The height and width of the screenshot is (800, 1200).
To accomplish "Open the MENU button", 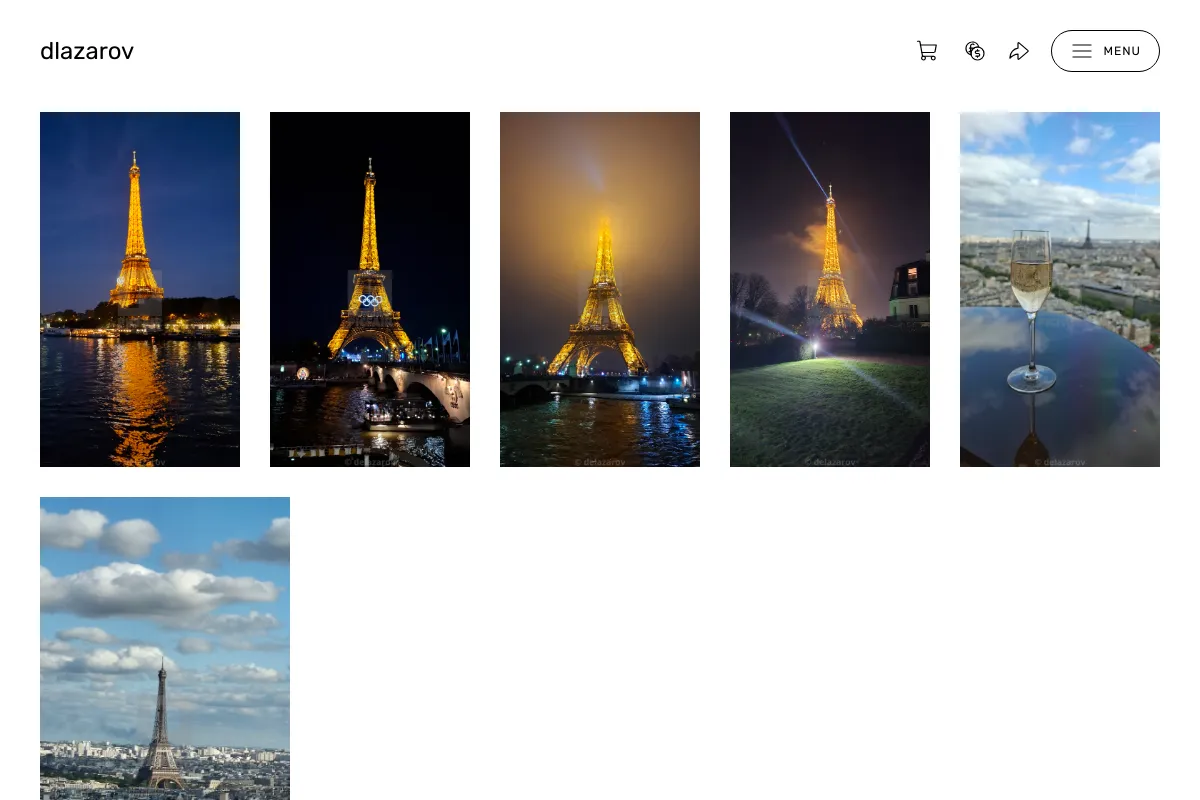I will pos(1105,51).
